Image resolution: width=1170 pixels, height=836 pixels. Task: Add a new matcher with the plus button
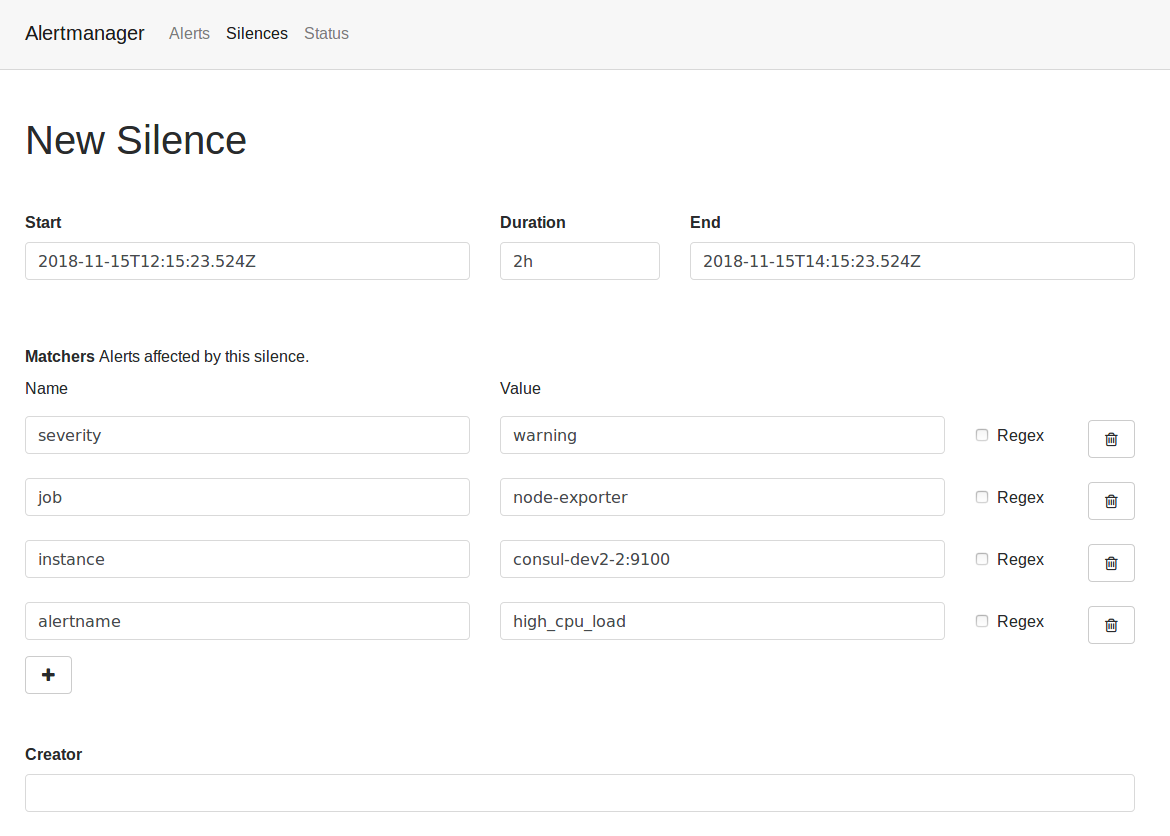(49, 675)
